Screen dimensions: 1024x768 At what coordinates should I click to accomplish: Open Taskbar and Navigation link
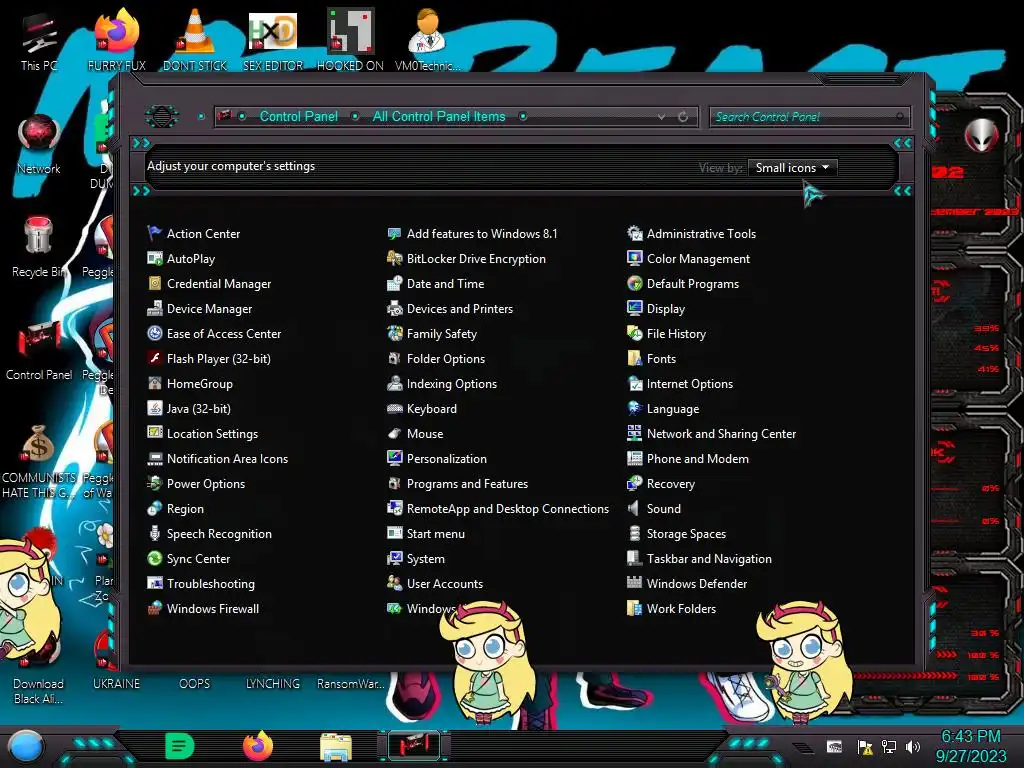click(x=709, y=559)
